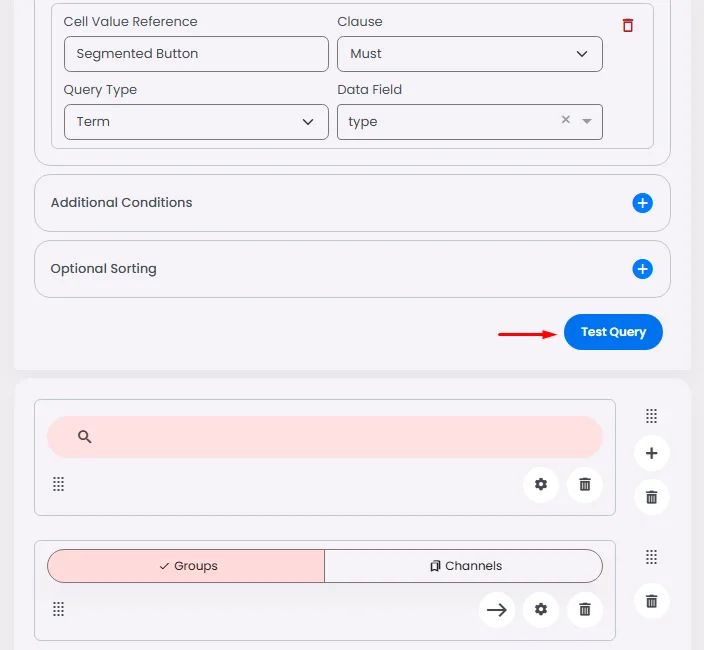
Task: Click the pink search bar field
Action: coord(325,437)
